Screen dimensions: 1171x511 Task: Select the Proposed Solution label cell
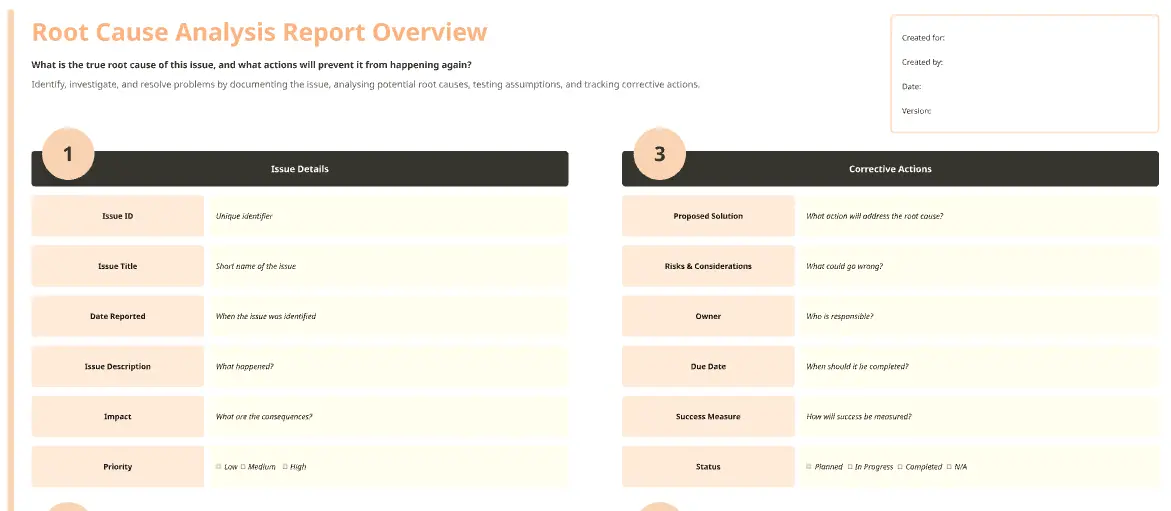click(708, 216)
